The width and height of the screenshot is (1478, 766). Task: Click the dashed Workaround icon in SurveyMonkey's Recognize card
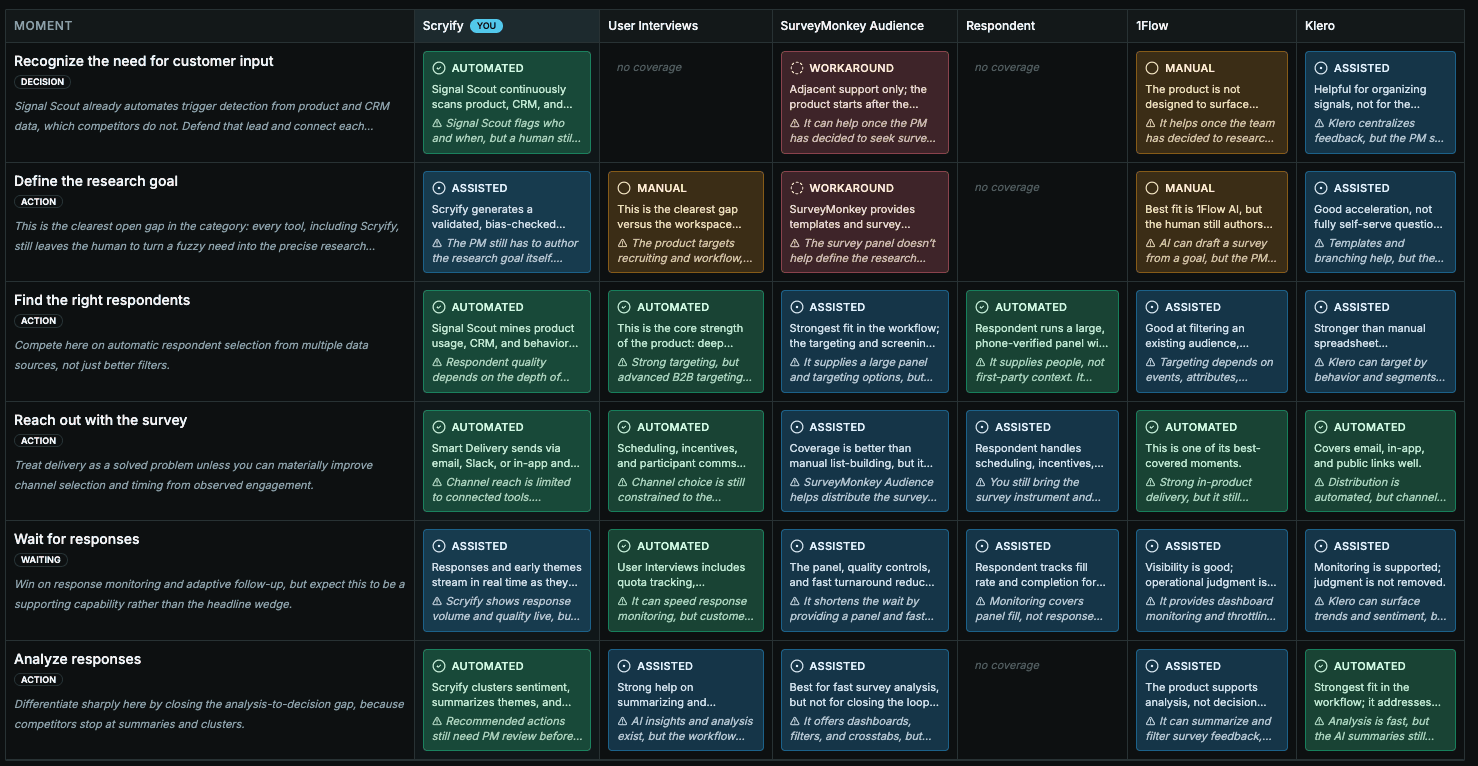(797, 68)
